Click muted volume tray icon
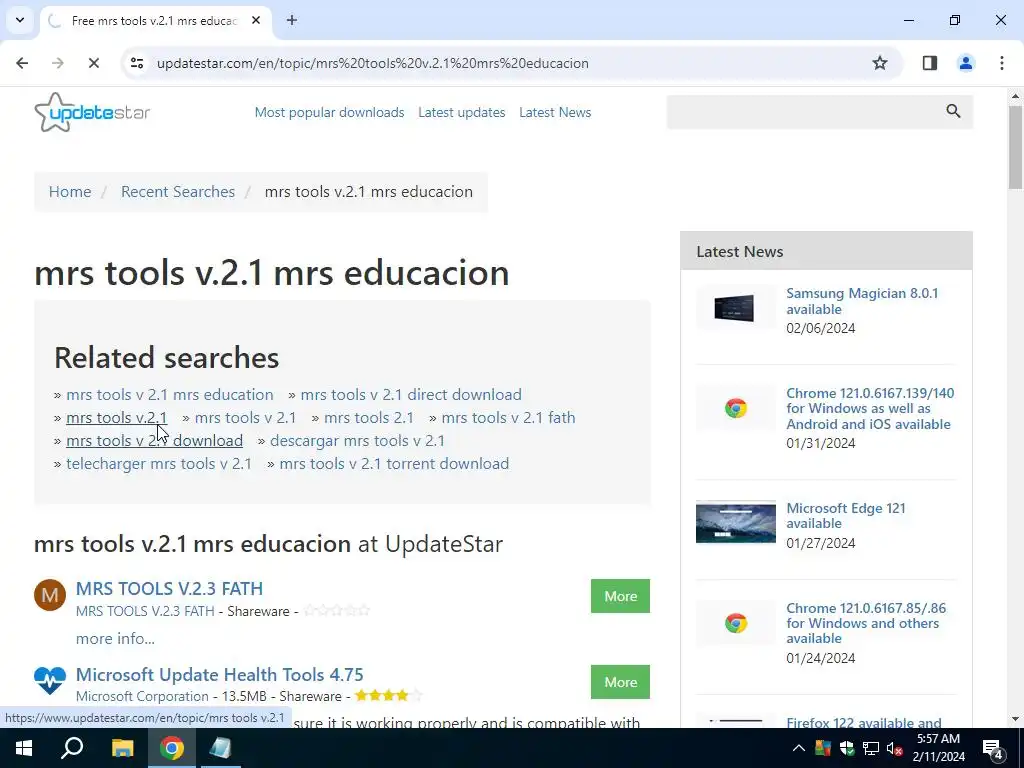Viewport: 1024px width, 768px height. 895,748
